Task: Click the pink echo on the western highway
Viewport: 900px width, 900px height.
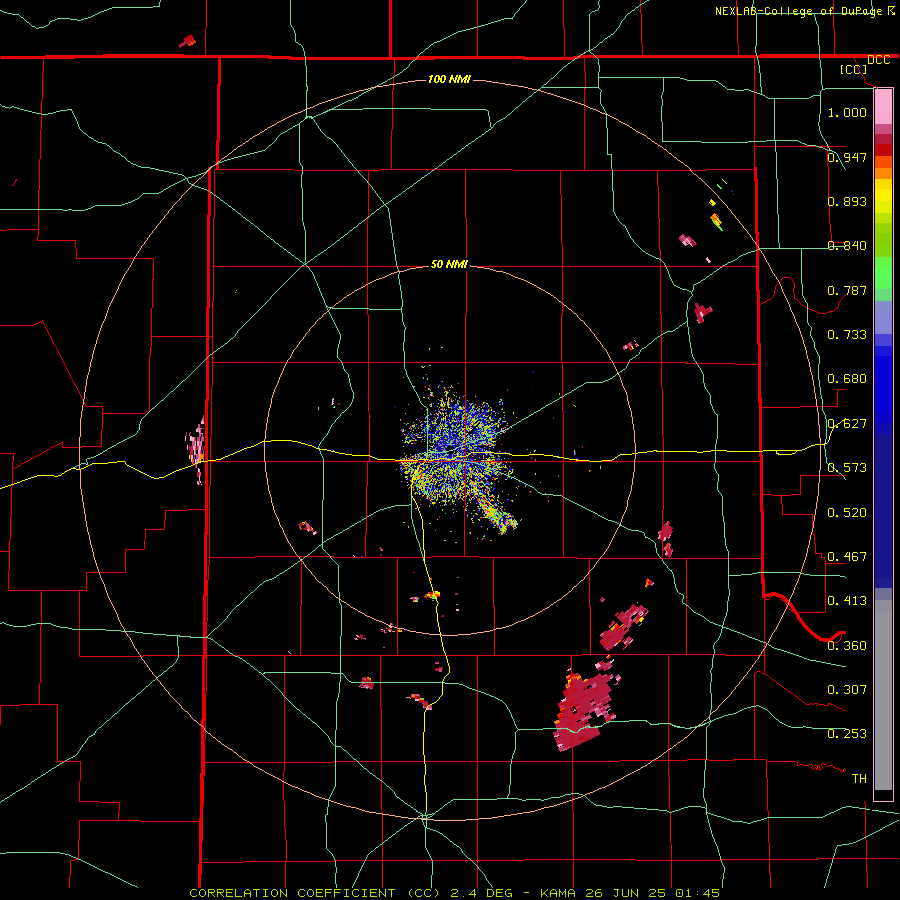Action: tap(196, 448)
